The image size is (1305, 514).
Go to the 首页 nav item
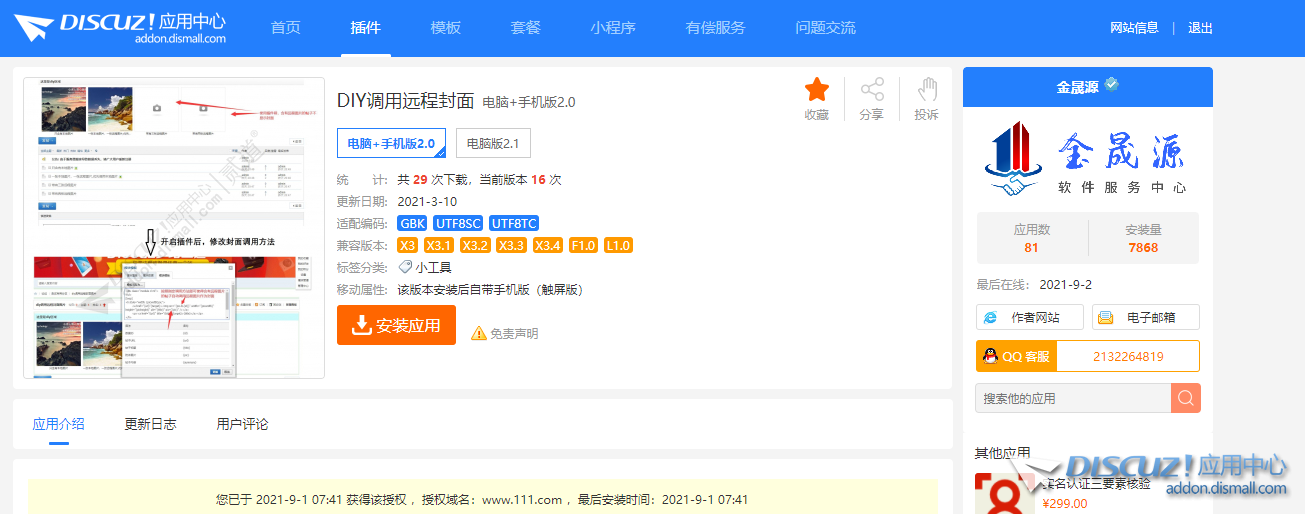pyautogui.click(x=286, y=28)
